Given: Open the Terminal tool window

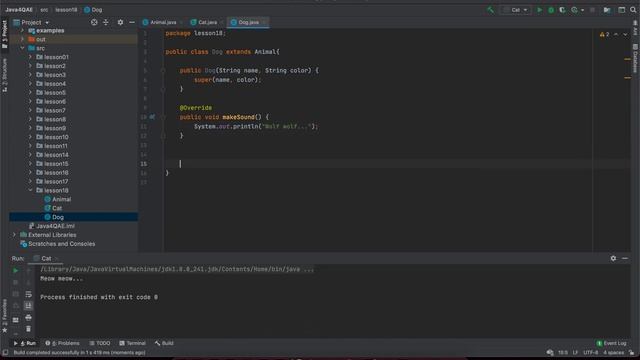Looking at the screenshot, I should (132, 343).
